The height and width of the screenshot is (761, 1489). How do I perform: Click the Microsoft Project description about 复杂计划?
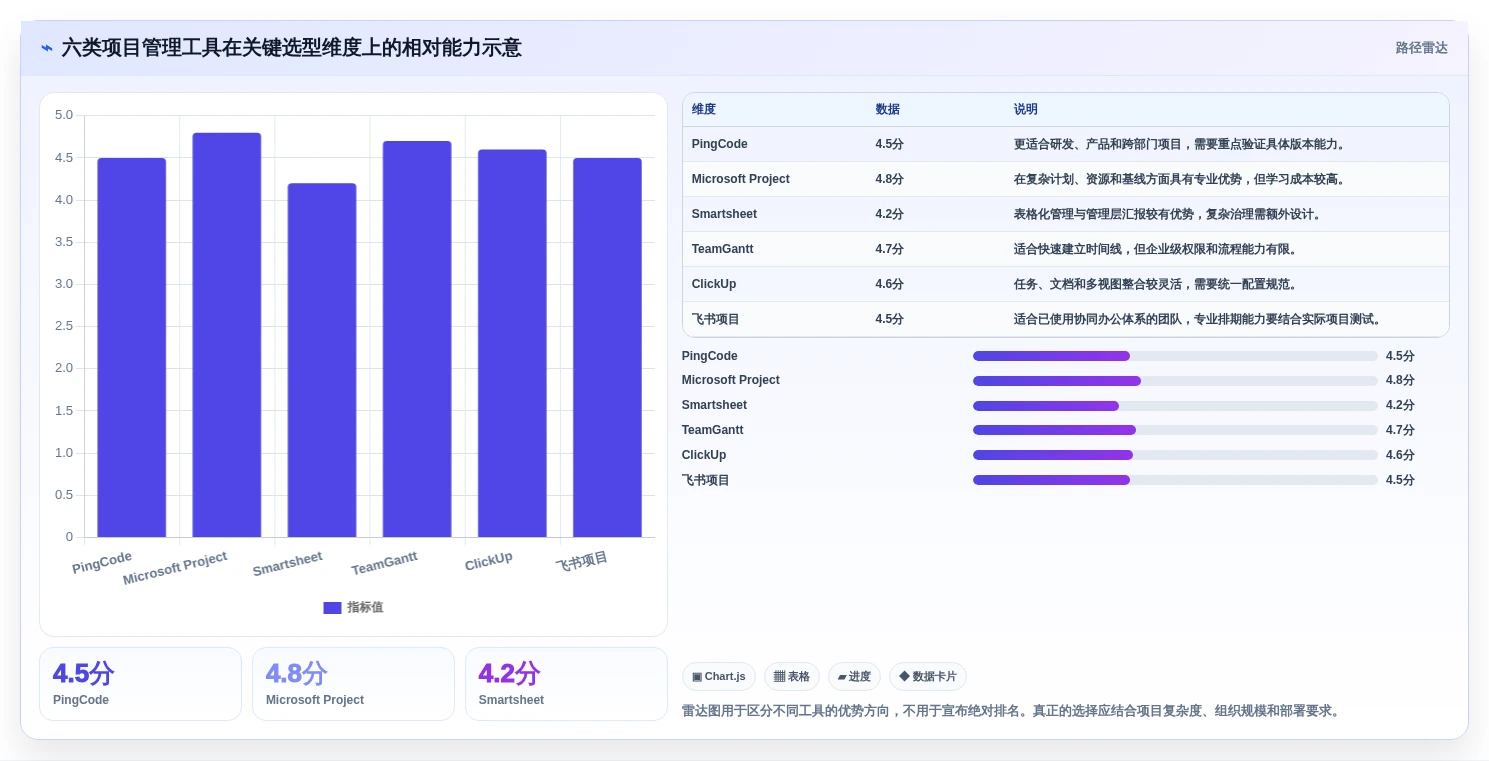[x=1180, y=179]
